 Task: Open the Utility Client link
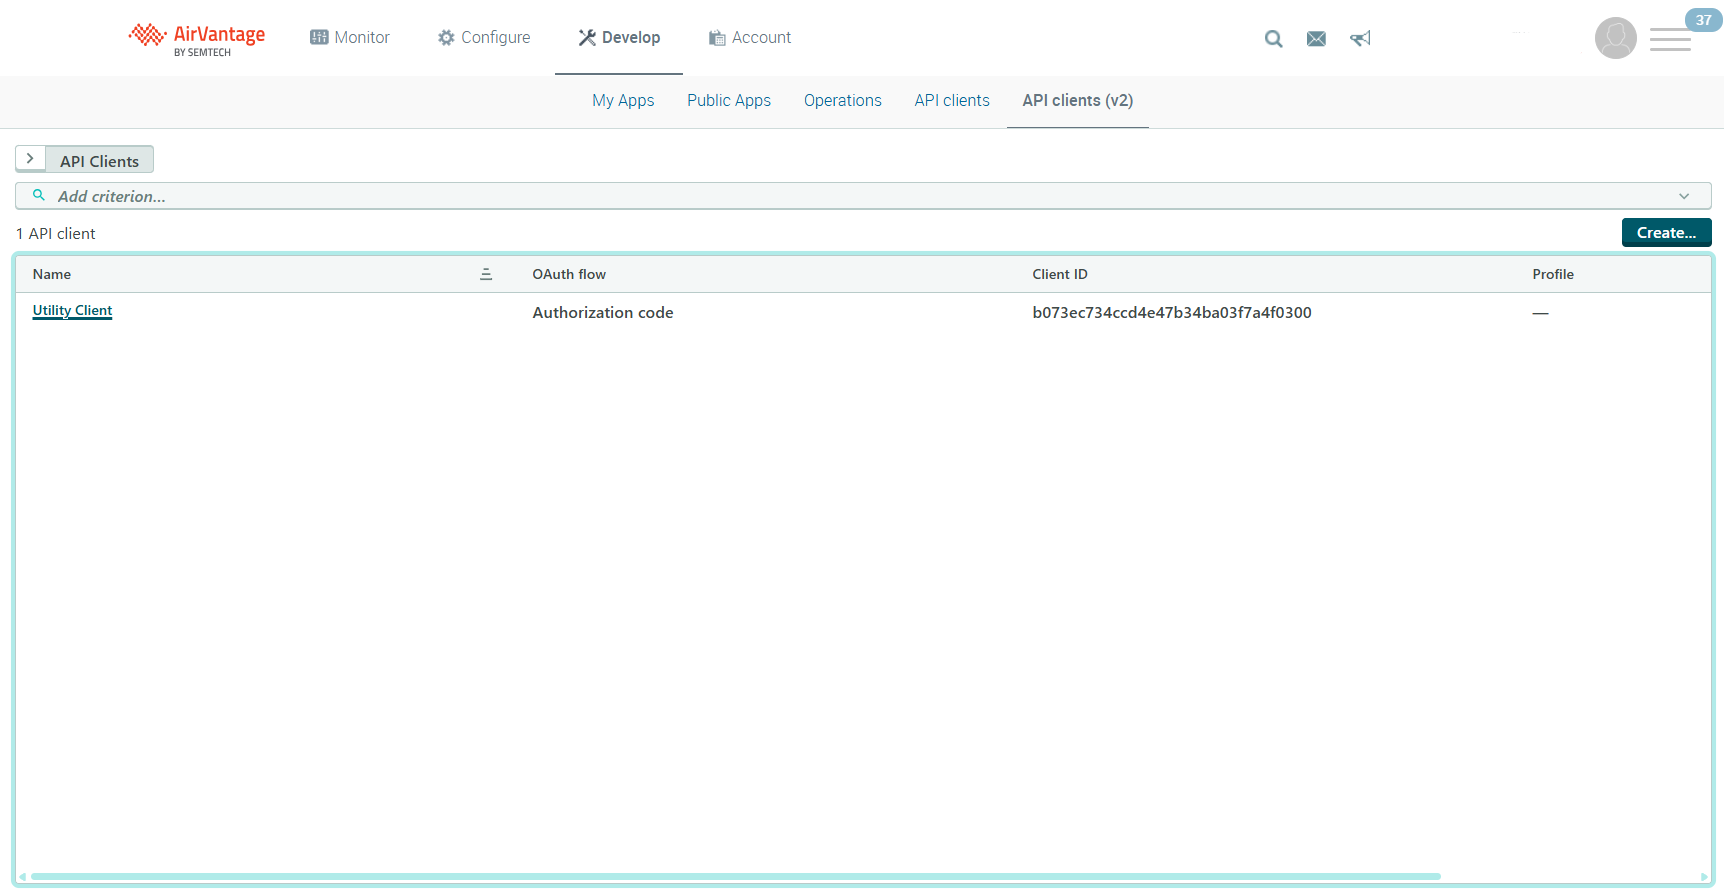(x=72, y=311)
